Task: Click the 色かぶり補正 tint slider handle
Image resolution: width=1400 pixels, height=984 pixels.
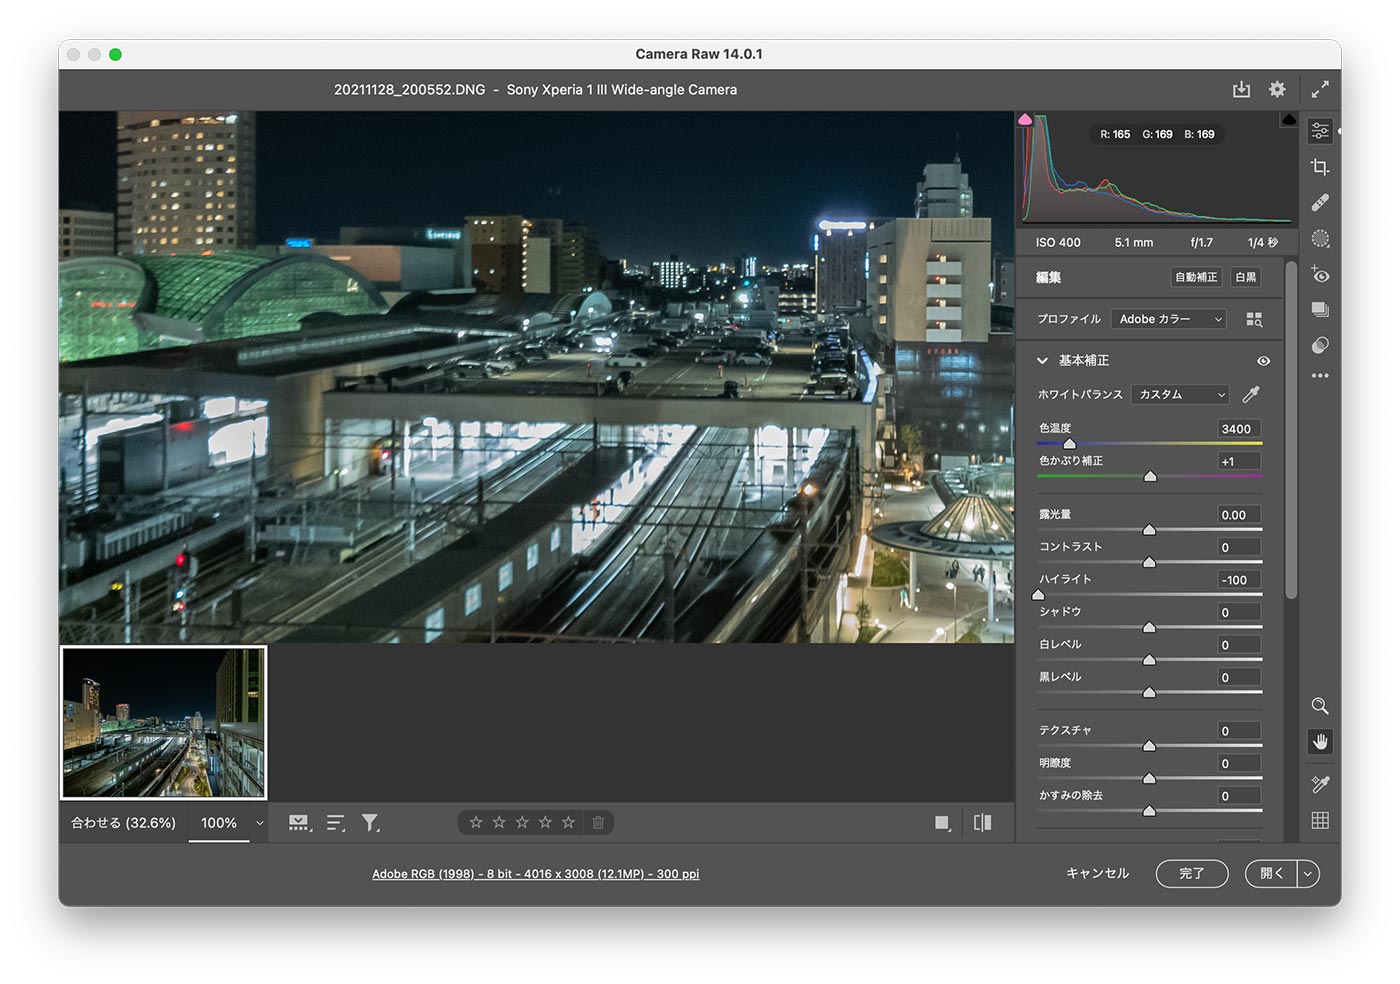Action: click(x=1150, y=476)
